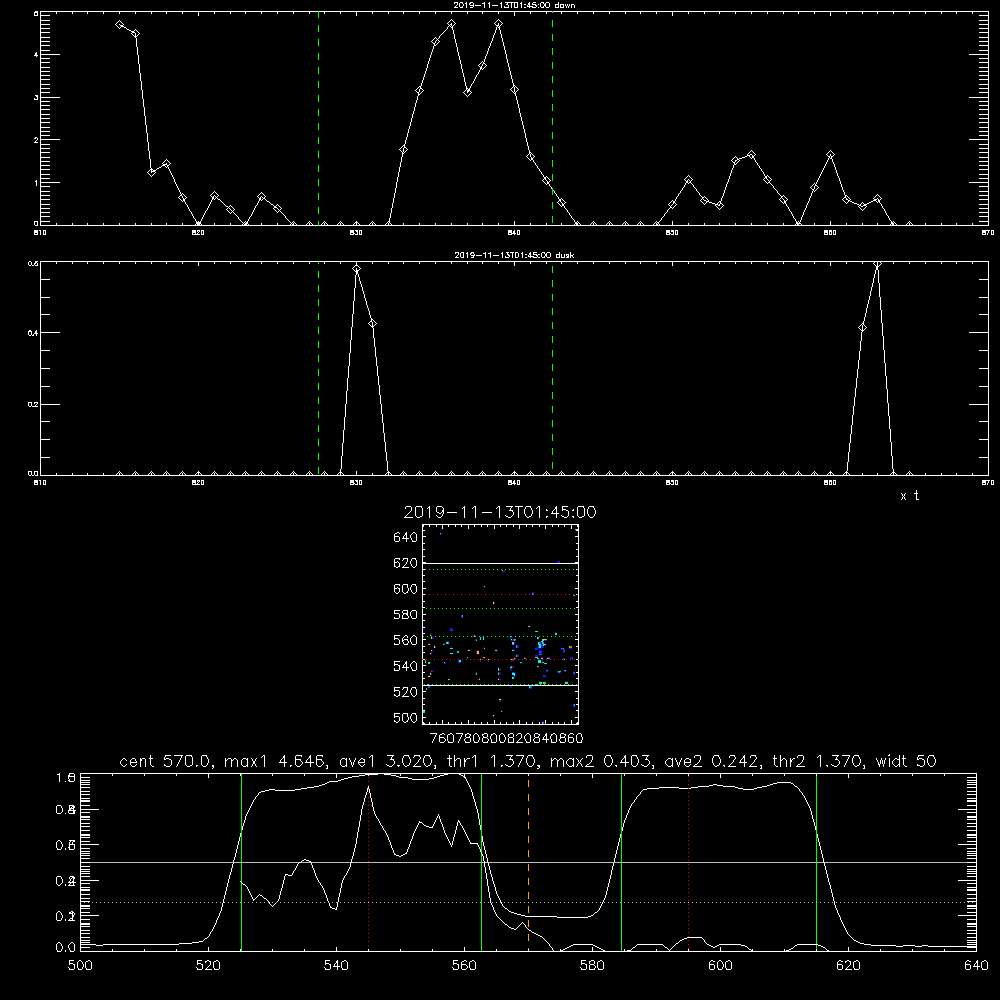Click x-axis label 500 of bottom plot

point(80,966)
